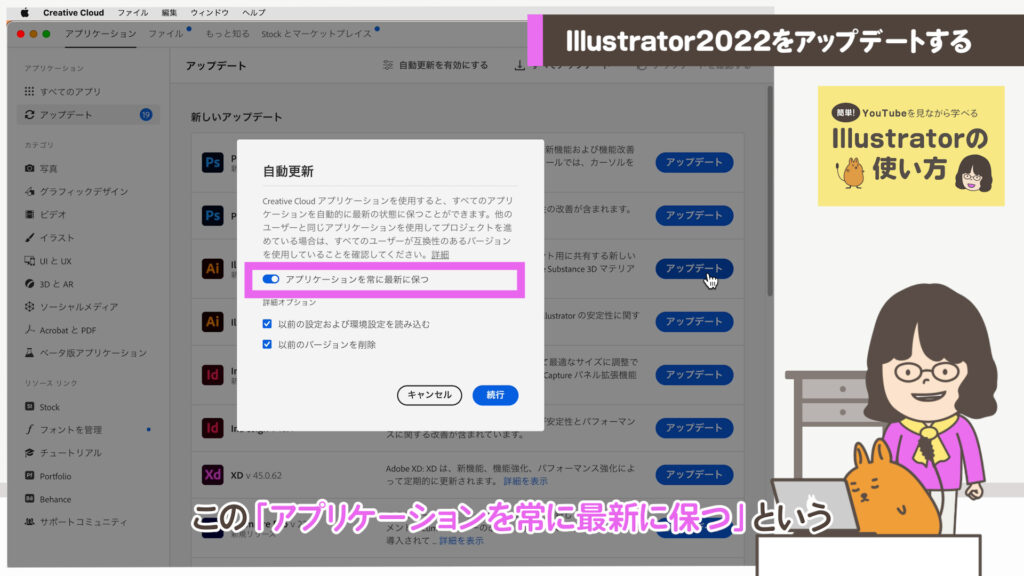Click the XD app icon

(212, 475)
